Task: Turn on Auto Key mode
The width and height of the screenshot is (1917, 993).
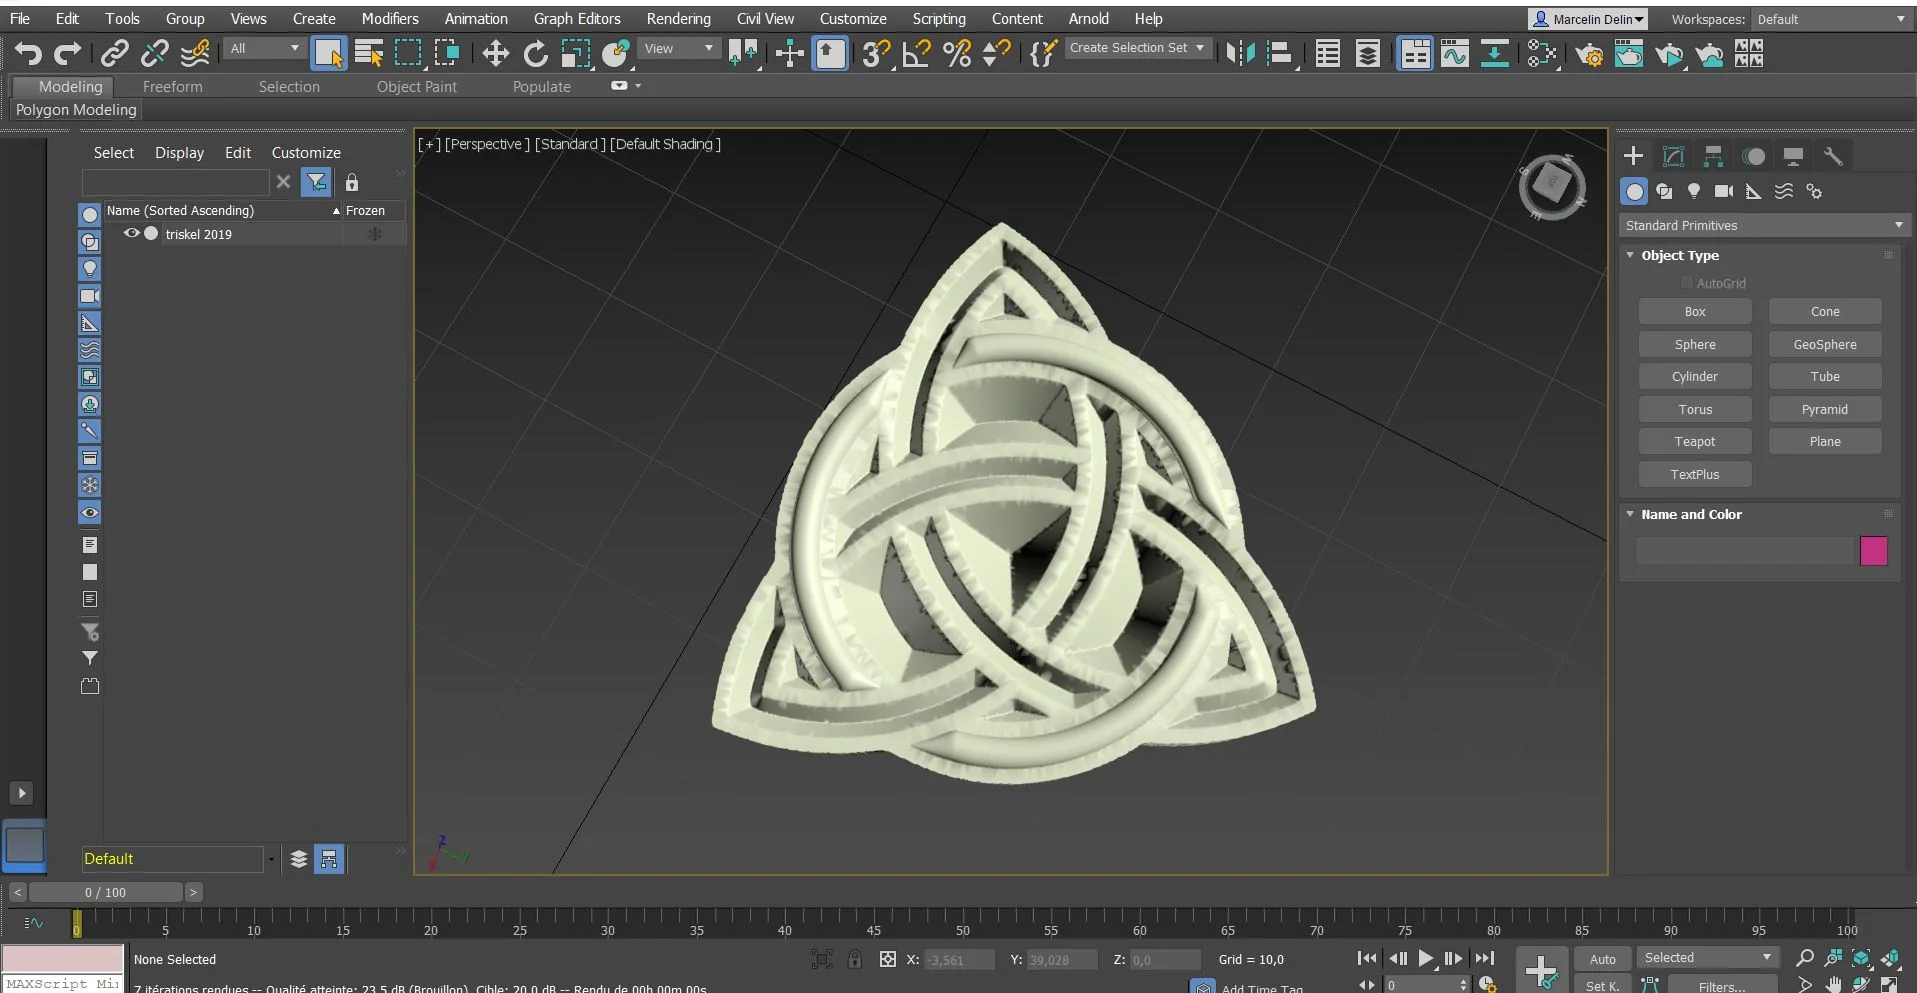Action: click(x=1602, y=958)
